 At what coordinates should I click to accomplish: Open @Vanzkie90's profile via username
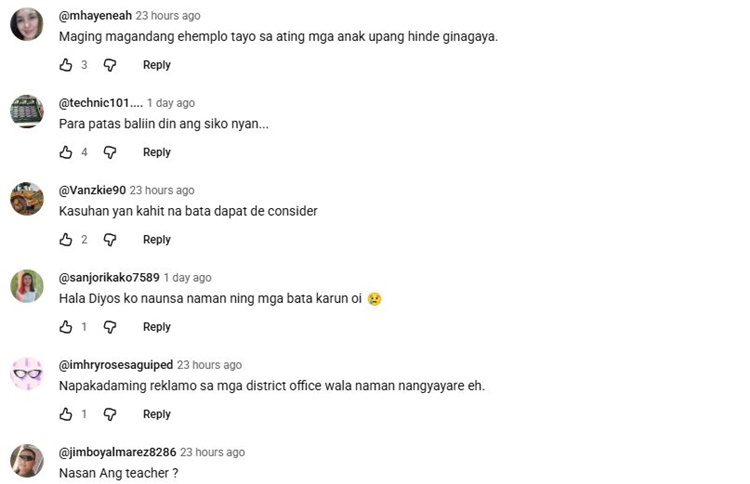click(92, 190)
